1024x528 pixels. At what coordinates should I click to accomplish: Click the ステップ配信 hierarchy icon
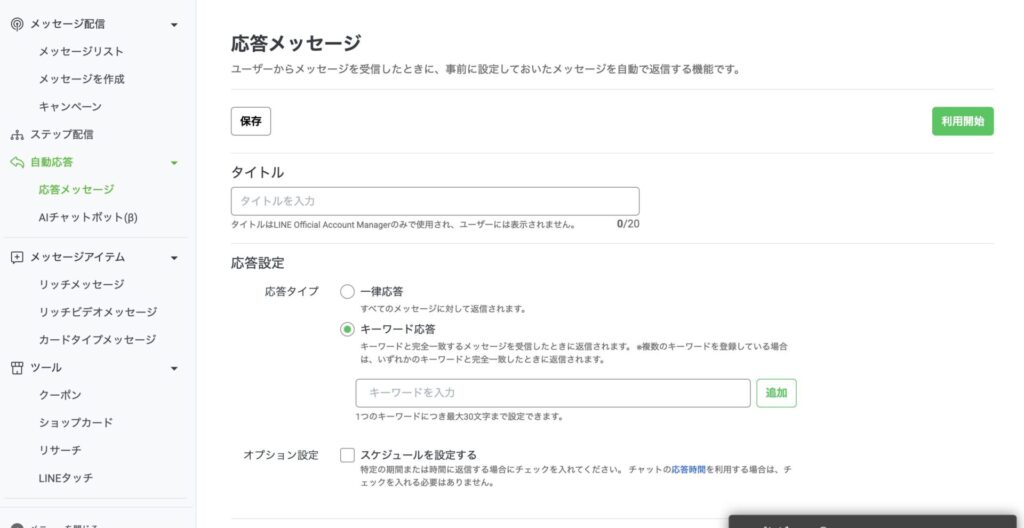coord(16,134)
